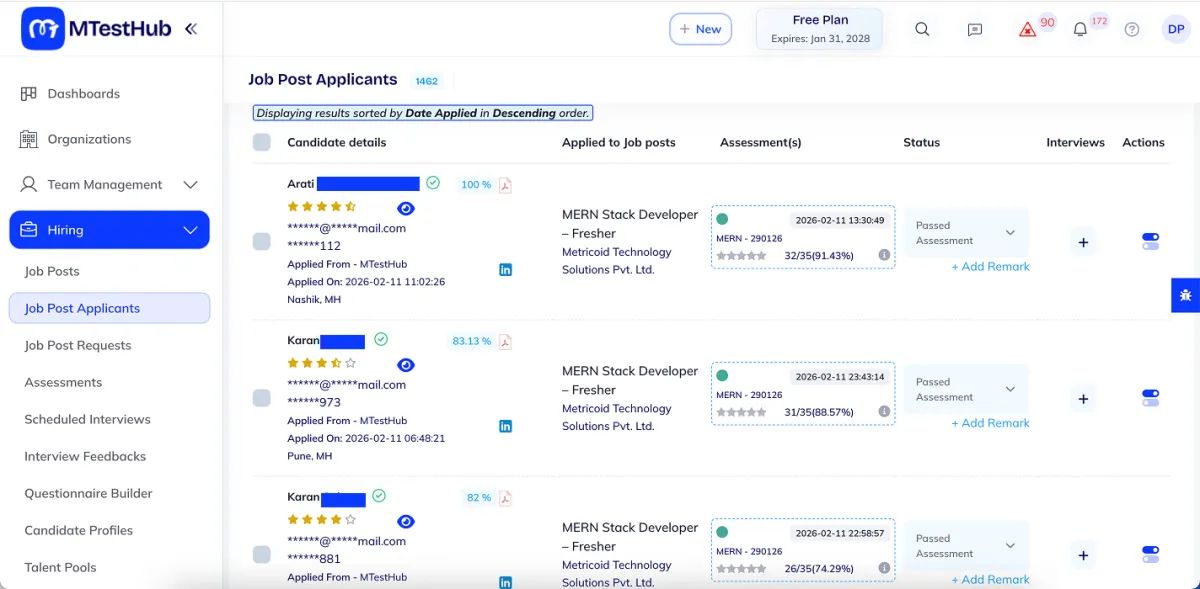Open LinkedIn icon for first Karan applicant
Viewport: 1200px width, 589px height.
click(x=505, y=426)
